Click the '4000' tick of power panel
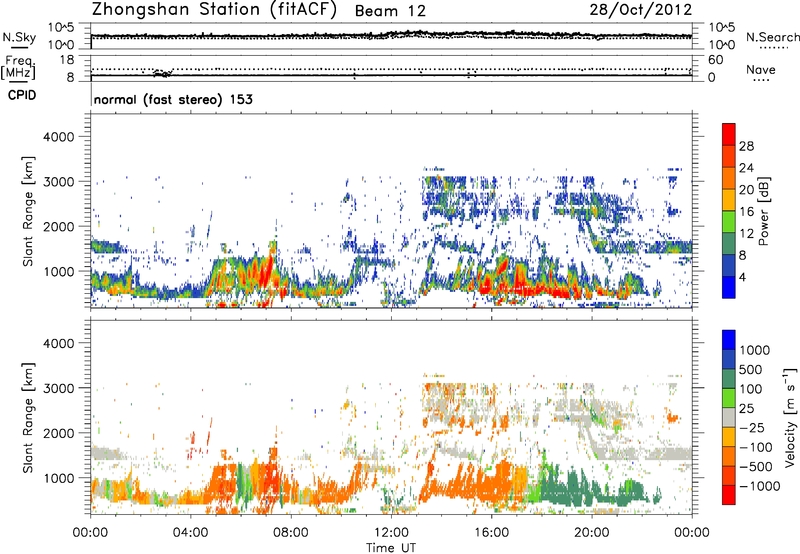 58,137
